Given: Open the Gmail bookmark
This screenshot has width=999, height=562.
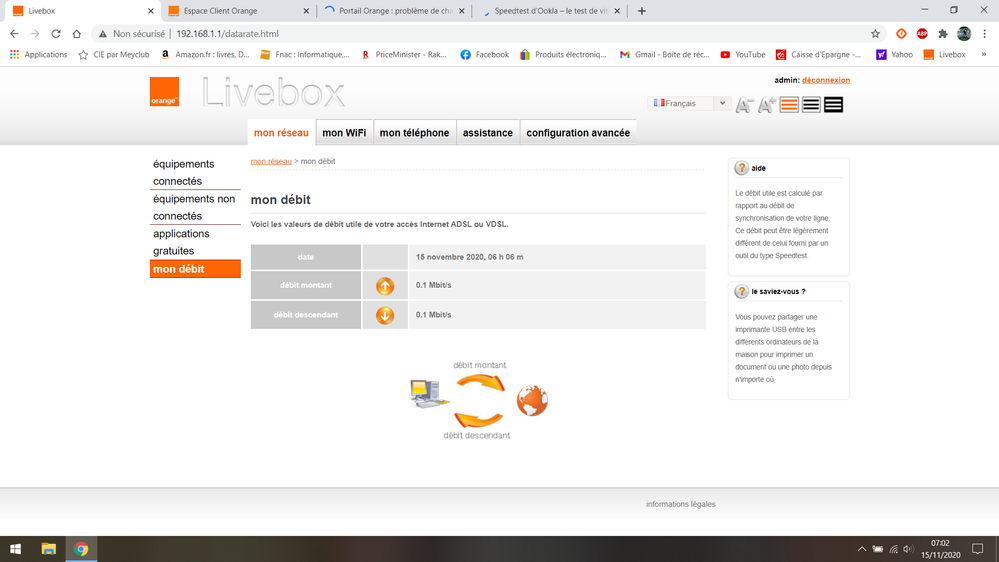Looking at the screenshot, I should coord(665,55).
